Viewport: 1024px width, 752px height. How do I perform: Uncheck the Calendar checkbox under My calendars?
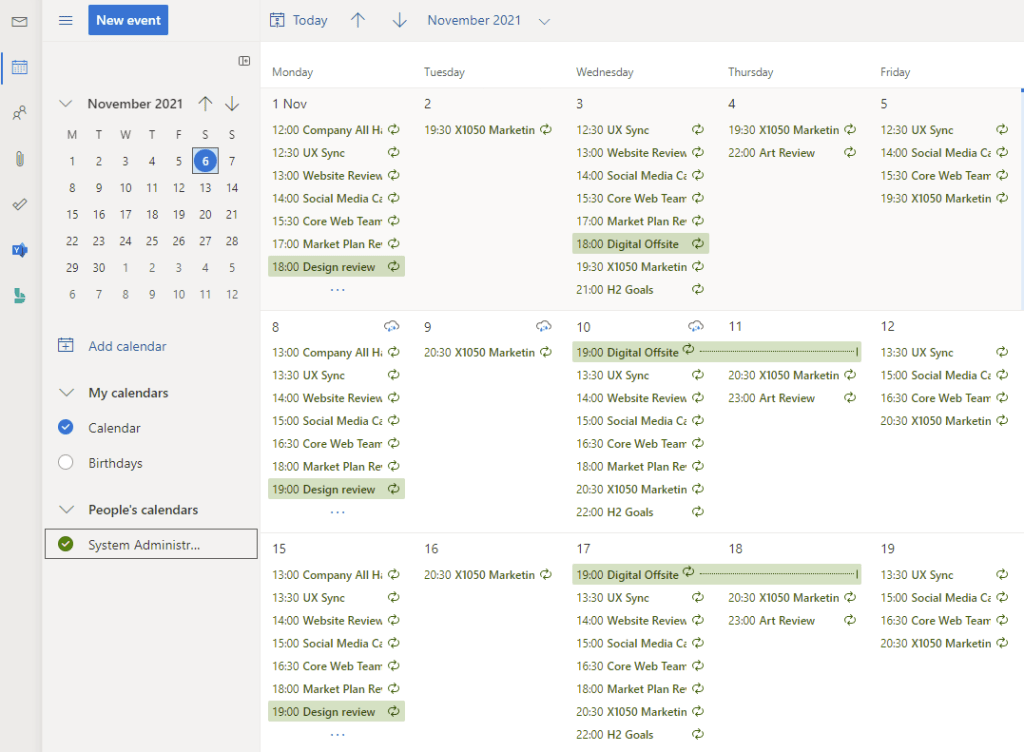click(x=66, y=428)
